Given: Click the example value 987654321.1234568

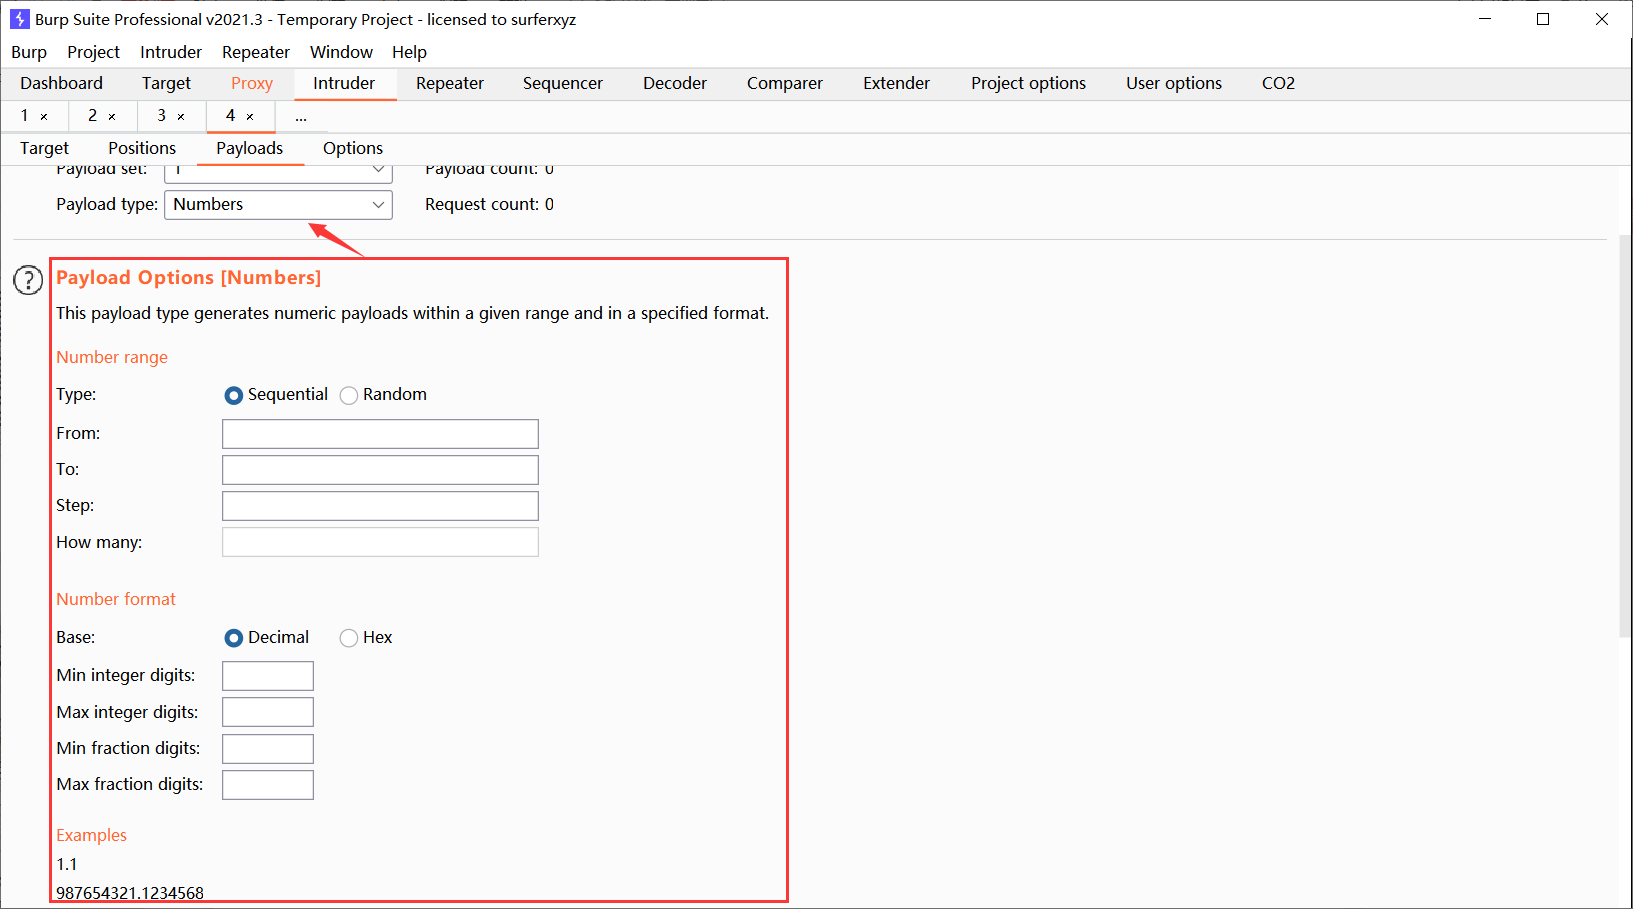Looking at the screenshot, I should pos(130,893).
